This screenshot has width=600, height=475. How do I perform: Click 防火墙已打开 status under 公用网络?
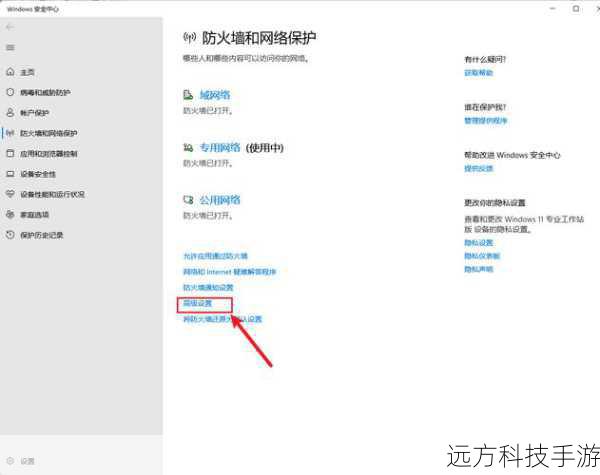[x=208, y=215]
